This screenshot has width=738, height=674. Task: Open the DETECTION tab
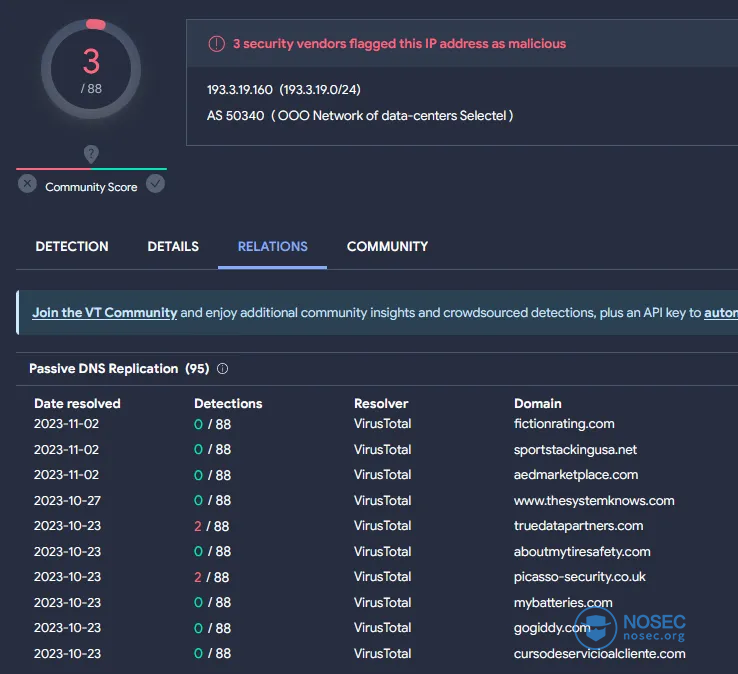click(72, 246)
